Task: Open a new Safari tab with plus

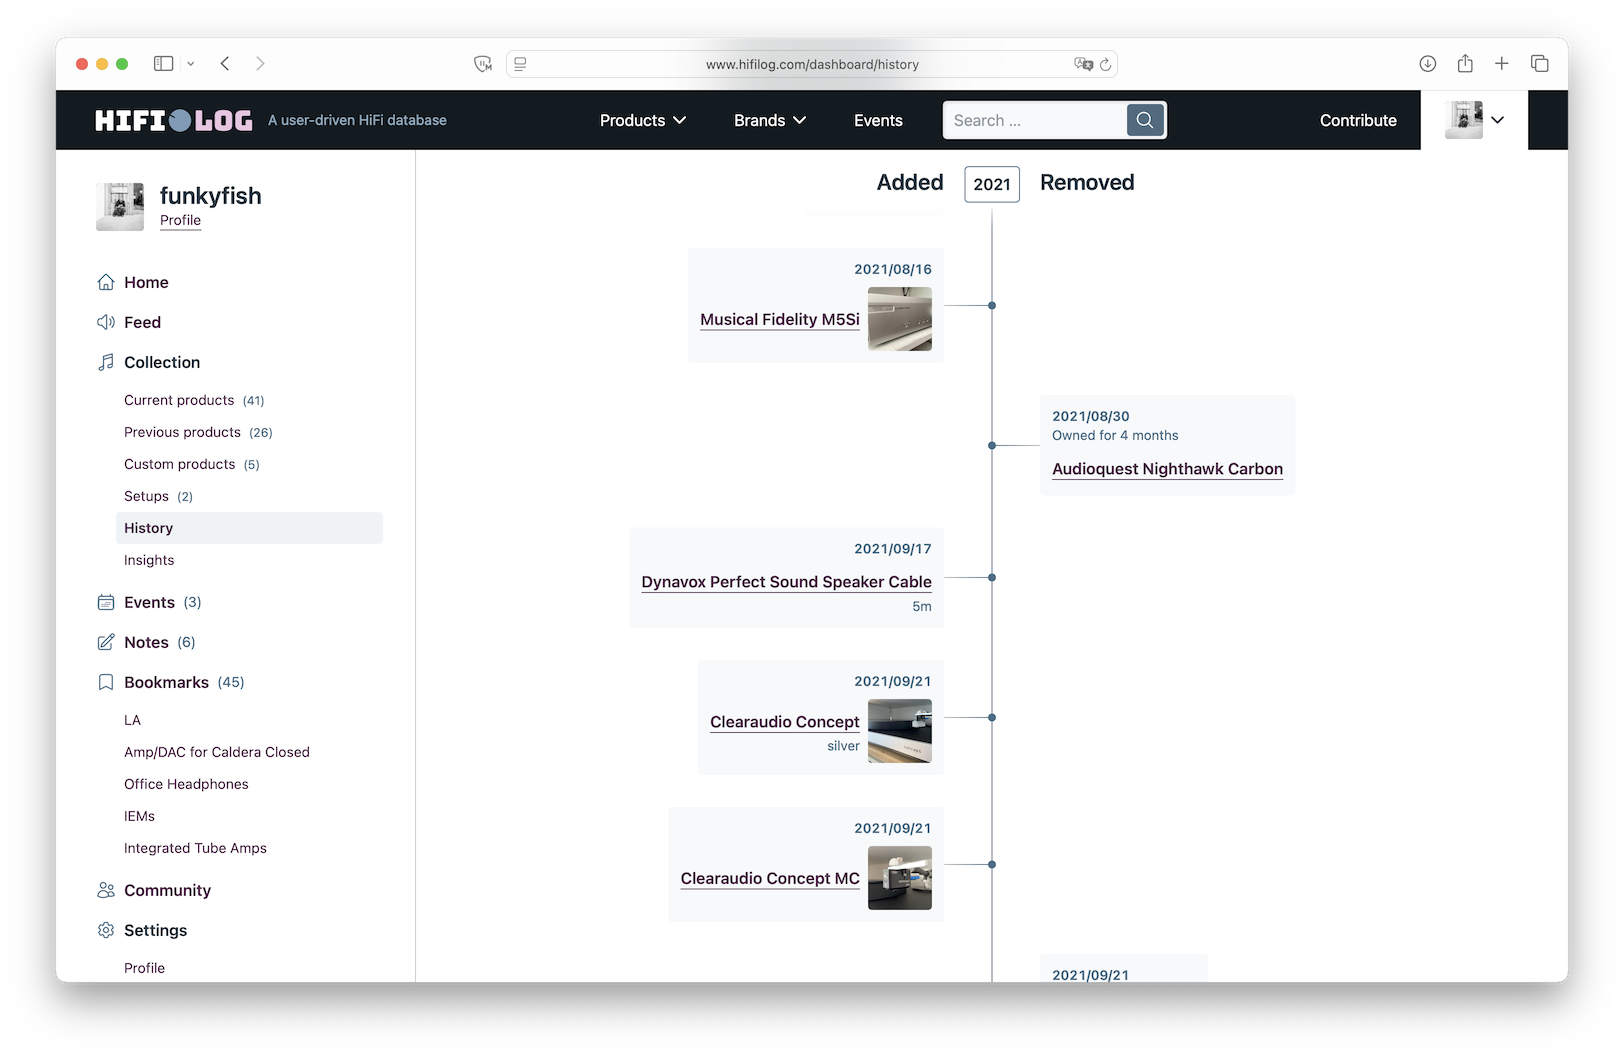Action: [1502, 63]
